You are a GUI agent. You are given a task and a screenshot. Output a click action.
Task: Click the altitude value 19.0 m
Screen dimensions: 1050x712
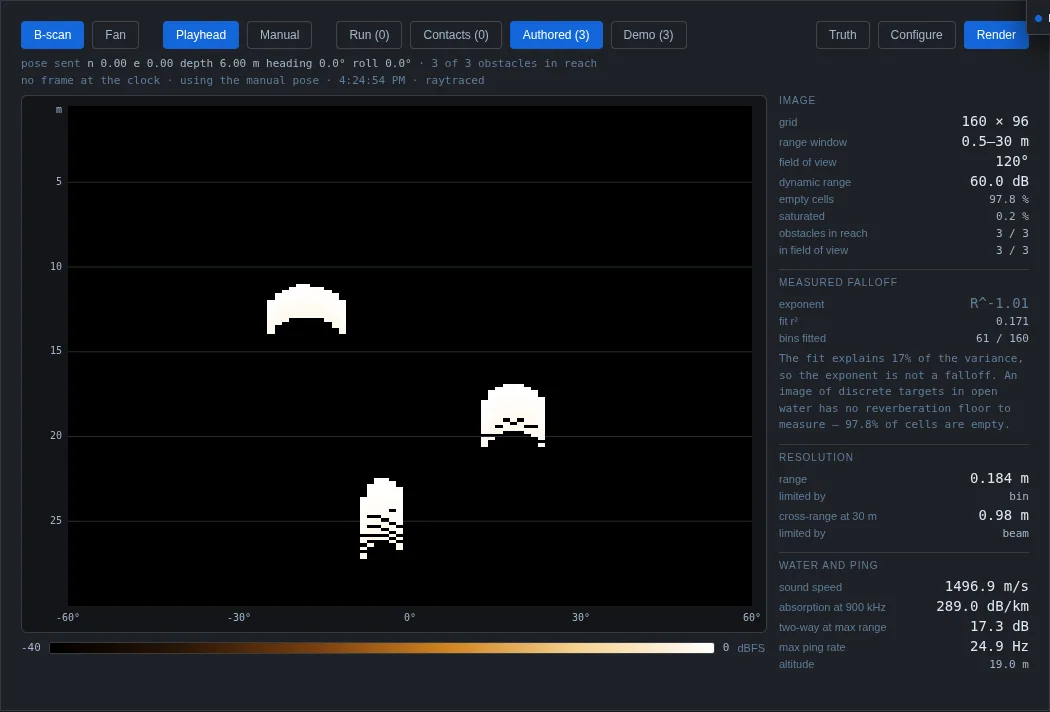(x=1008, y=664)
